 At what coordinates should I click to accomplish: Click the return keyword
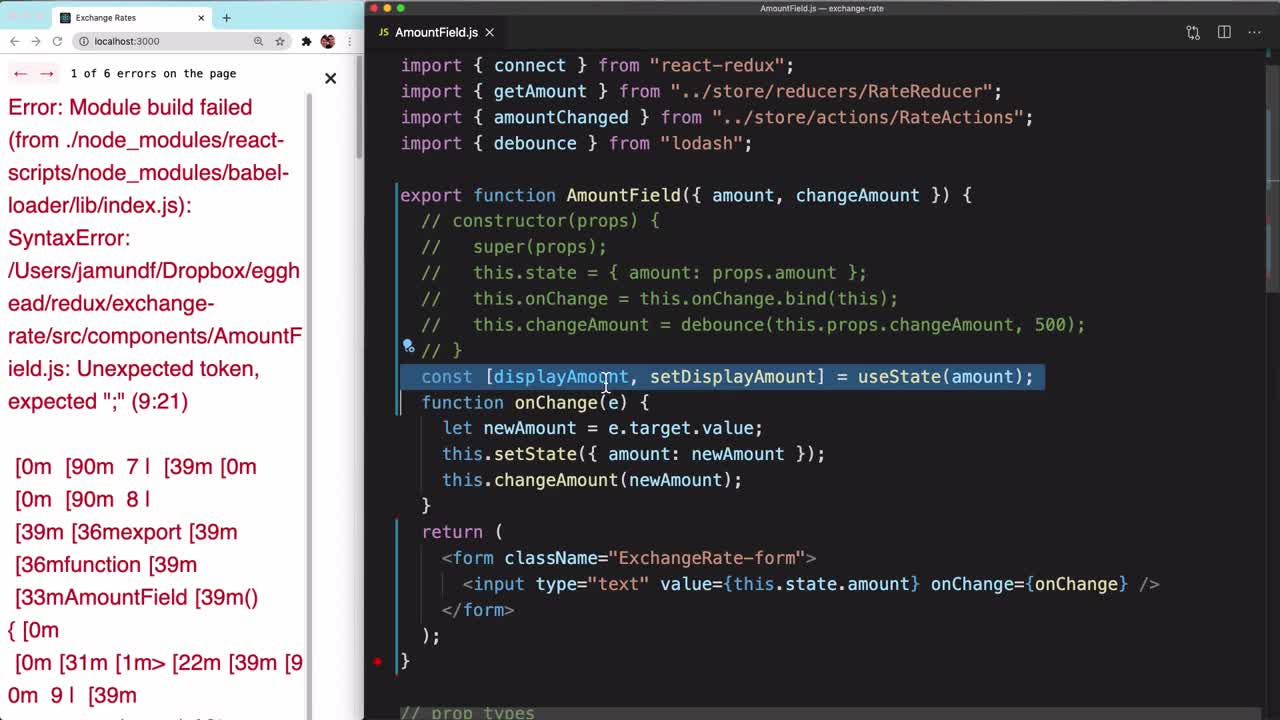click(452, 532)
